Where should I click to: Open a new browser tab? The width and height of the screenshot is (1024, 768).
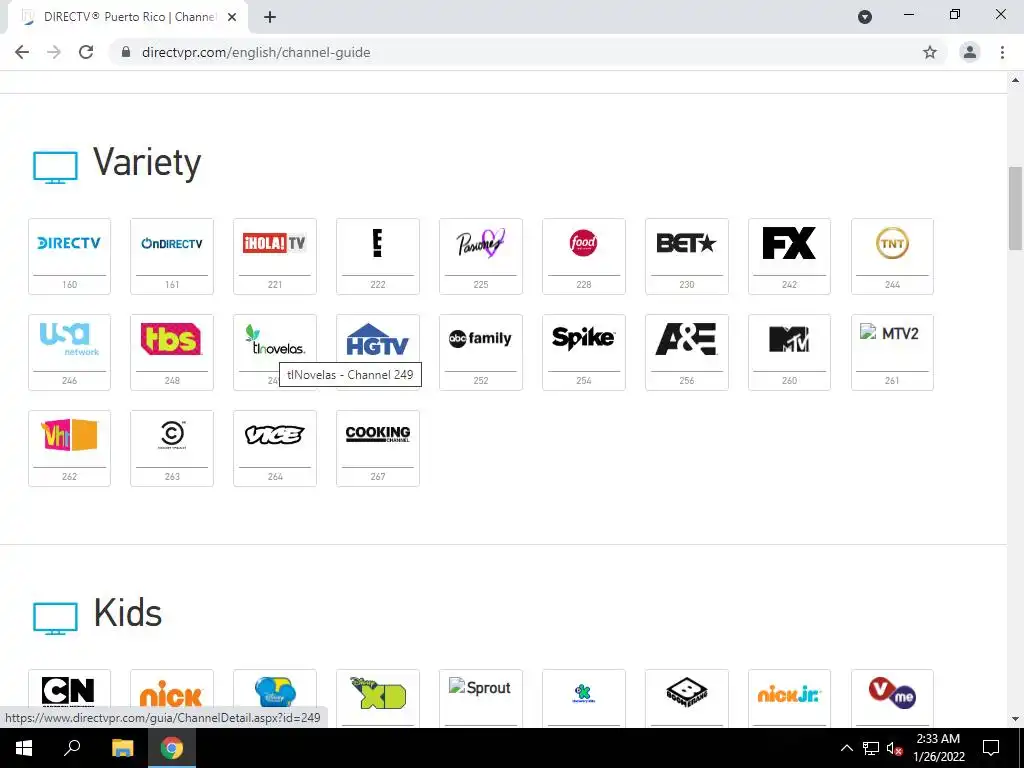pos(270,17)
